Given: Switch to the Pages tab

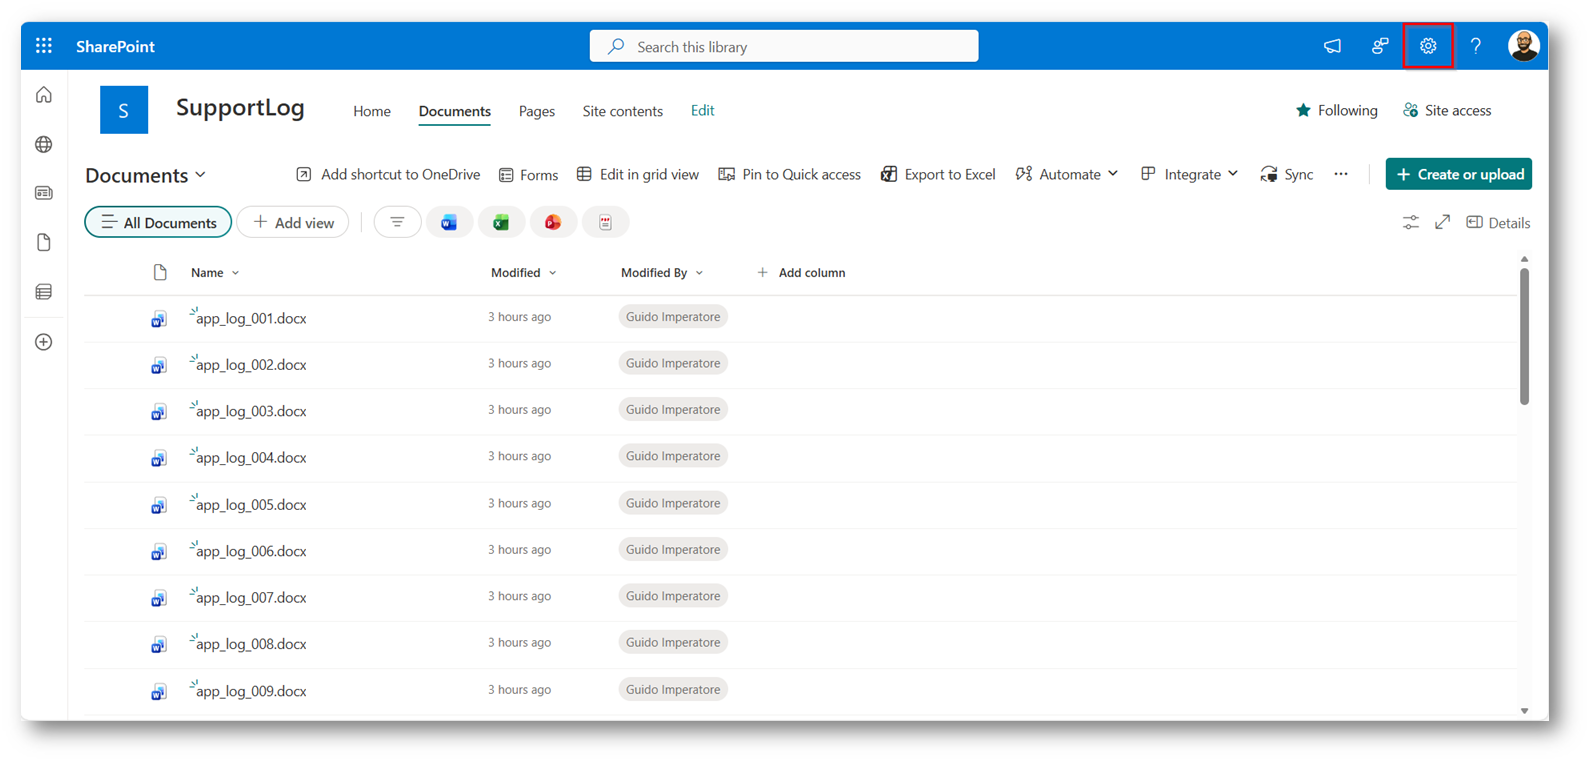Looking at the screenshot, I should (536, 111).
